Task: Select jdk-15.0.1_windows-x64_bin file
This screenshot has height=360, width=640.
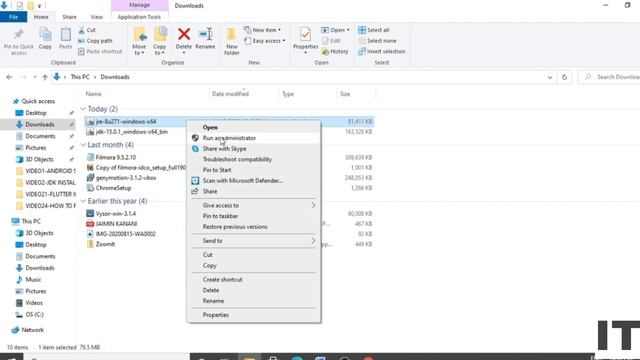Action: point(131,132)
